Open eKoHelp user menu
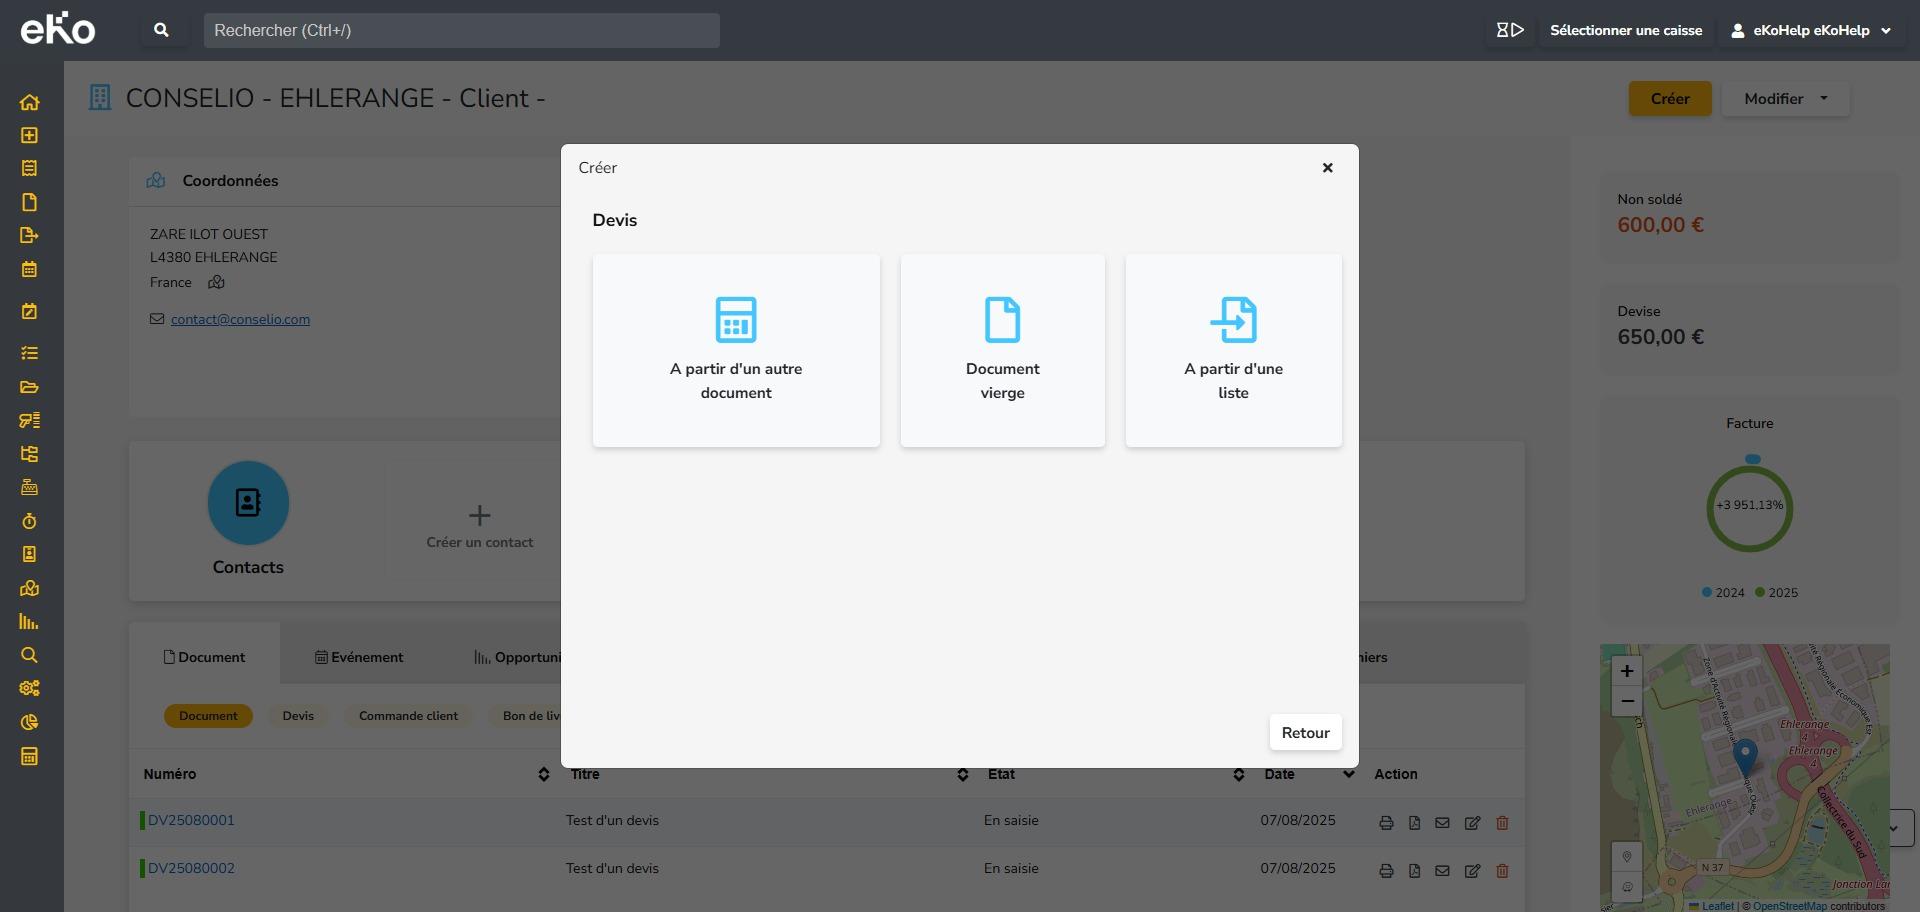 [1811, 30]
